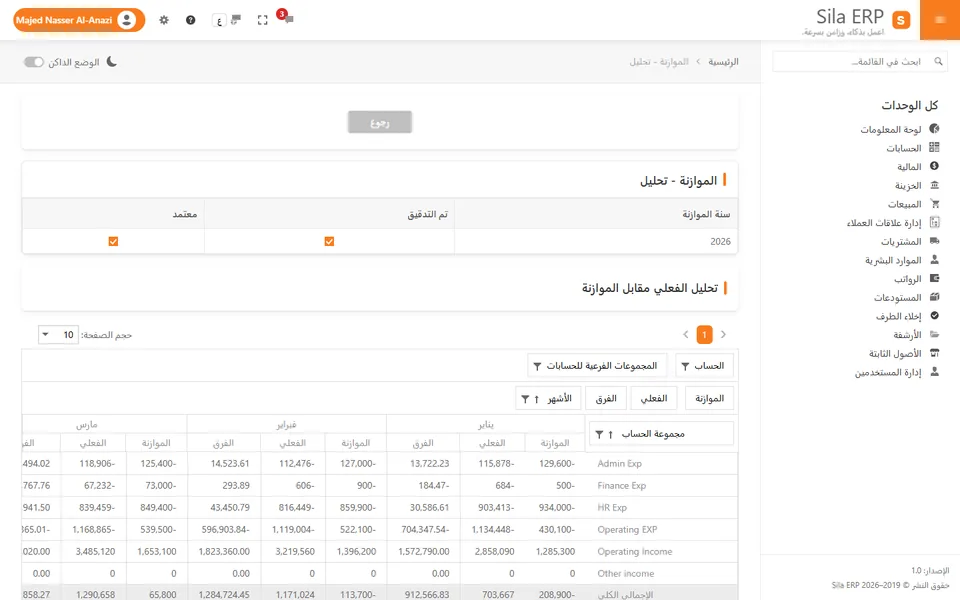Toggle the audited checkbox (تم التدقيق)
The image size is (960, 600).
point(329,241)
